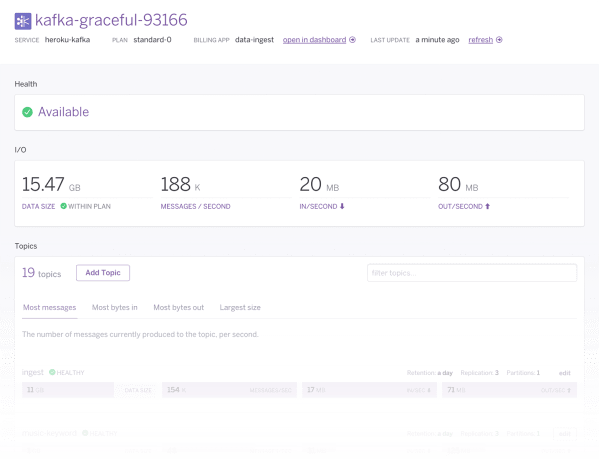The width and height of the screenshot is (599, 473).
Task: Click the circular arrow icon next to refresh
Action: (499, 40)
